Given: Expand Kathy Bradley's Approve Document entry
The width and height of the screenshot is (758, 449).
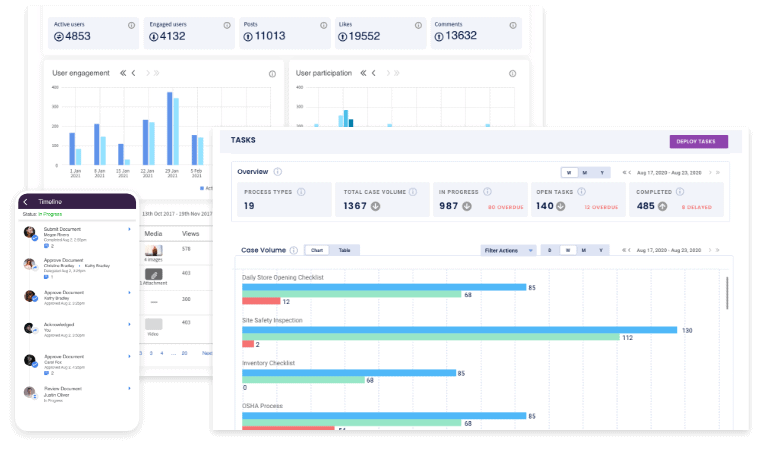Looking at the screenshot, I should pyautogui.click(x=130, y=292).
